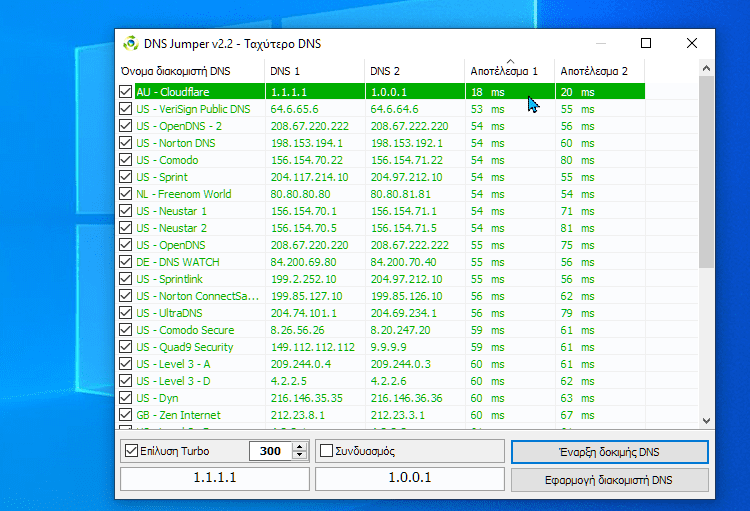
Task: Sort by Αποτέλεσμα 2 column header
Action: tap(600, 71)
